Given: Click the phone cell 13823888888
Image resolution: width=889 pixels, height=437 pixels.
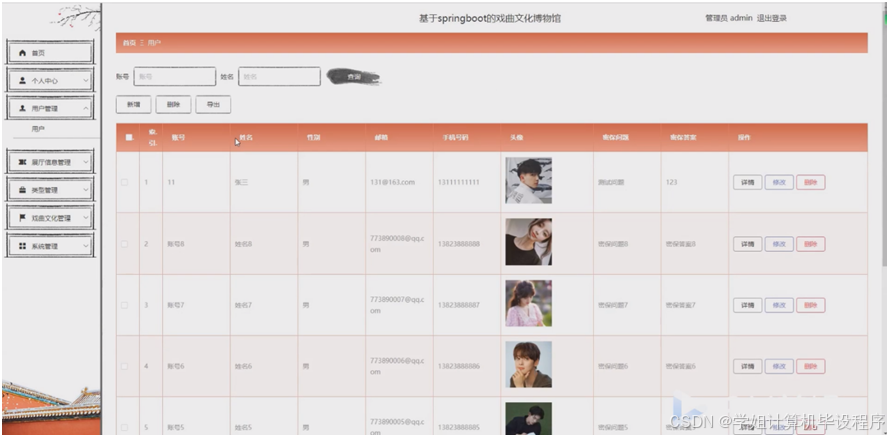Looking at the screenshot, I should tap(459, 244).
